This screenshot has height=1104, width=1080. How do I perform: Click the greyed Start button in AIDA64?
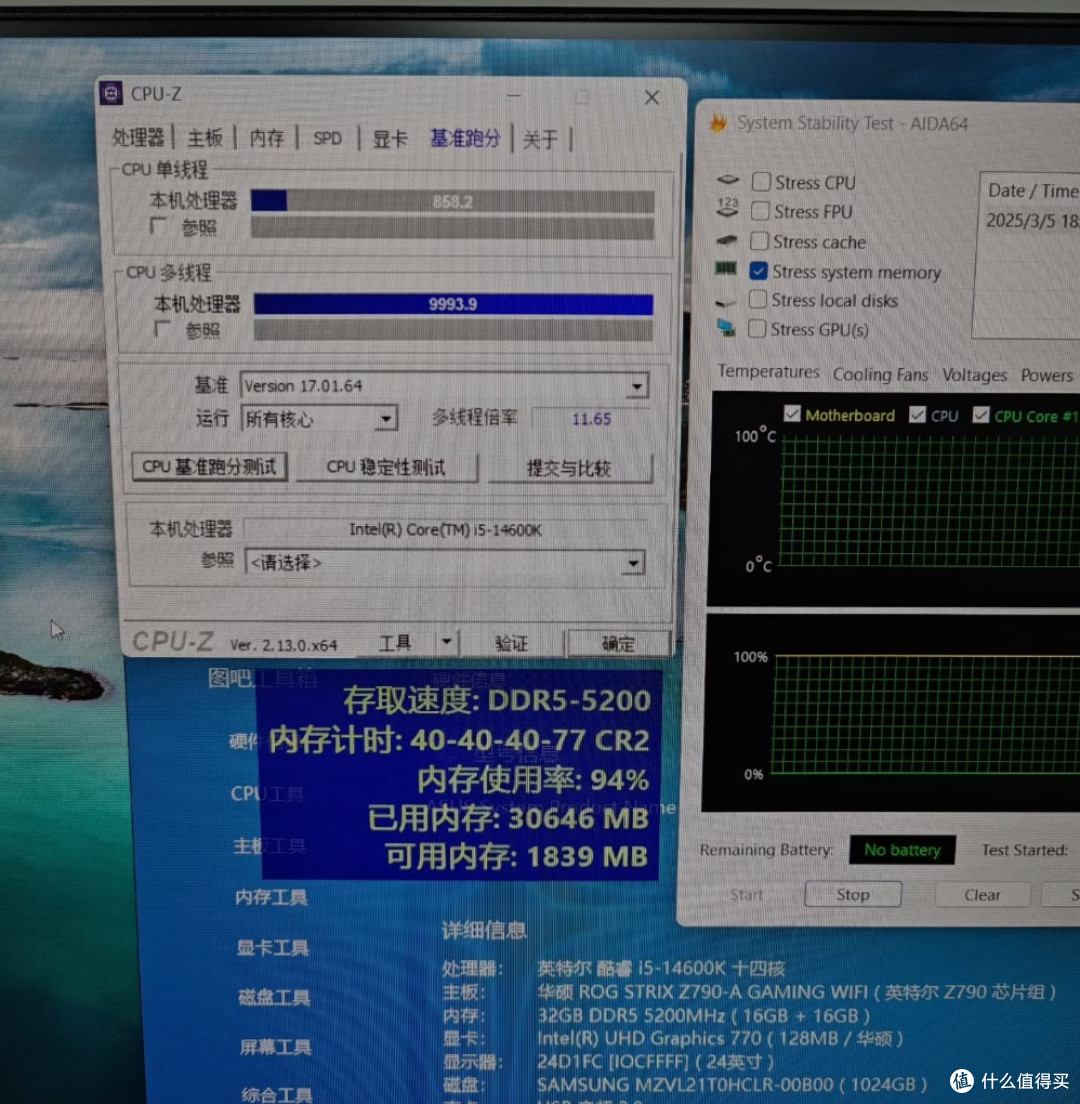pyautogui.click(x=746, y=894)
